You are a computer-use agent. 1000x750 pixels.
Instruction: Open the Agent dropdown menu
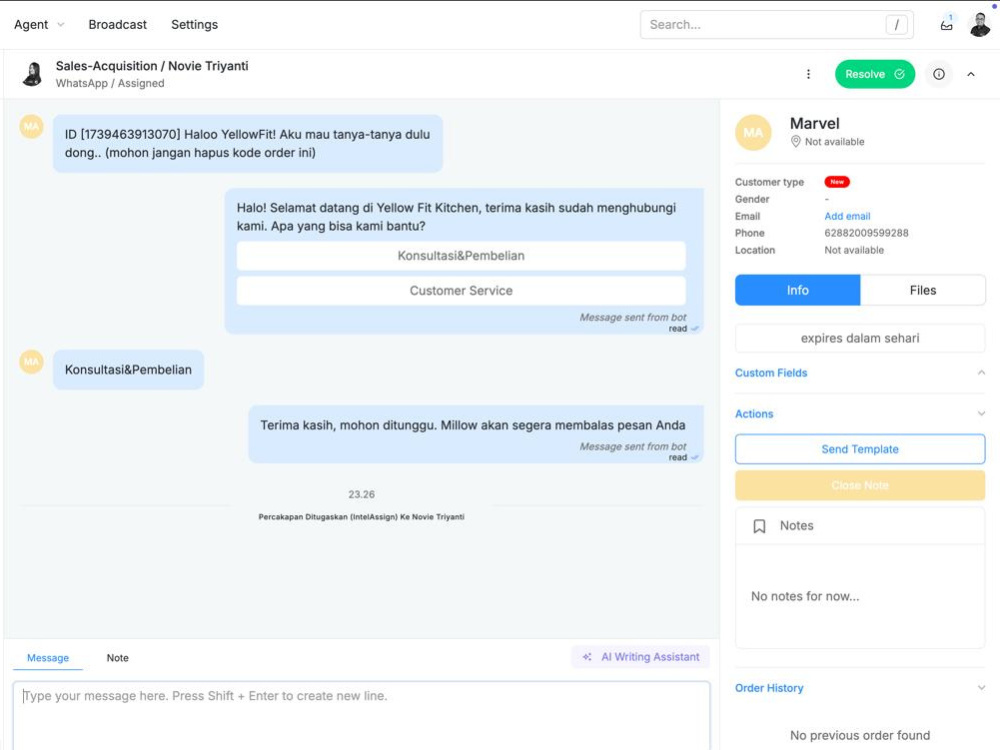[x=39, y=25]
